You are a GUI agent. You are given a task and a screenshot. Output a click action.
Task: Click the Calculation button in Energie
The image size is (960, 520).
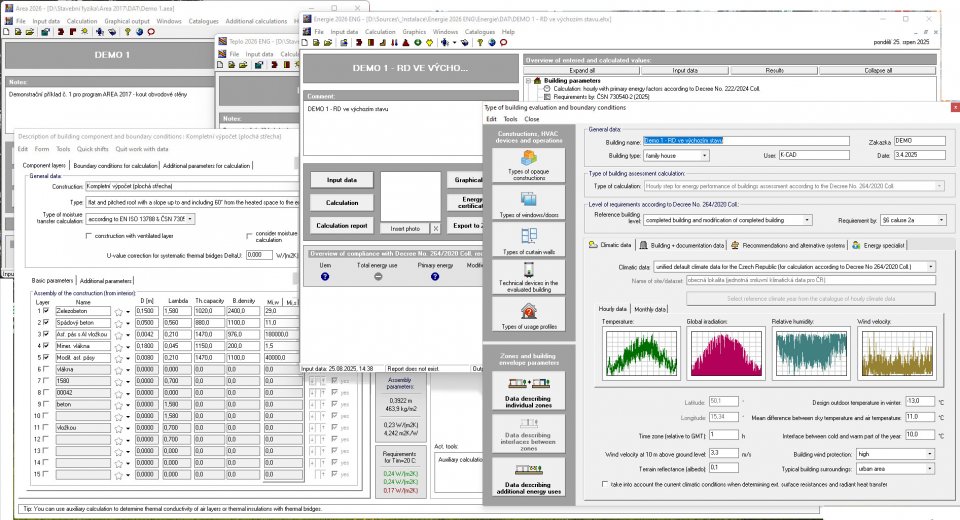[x=342, y=203]
